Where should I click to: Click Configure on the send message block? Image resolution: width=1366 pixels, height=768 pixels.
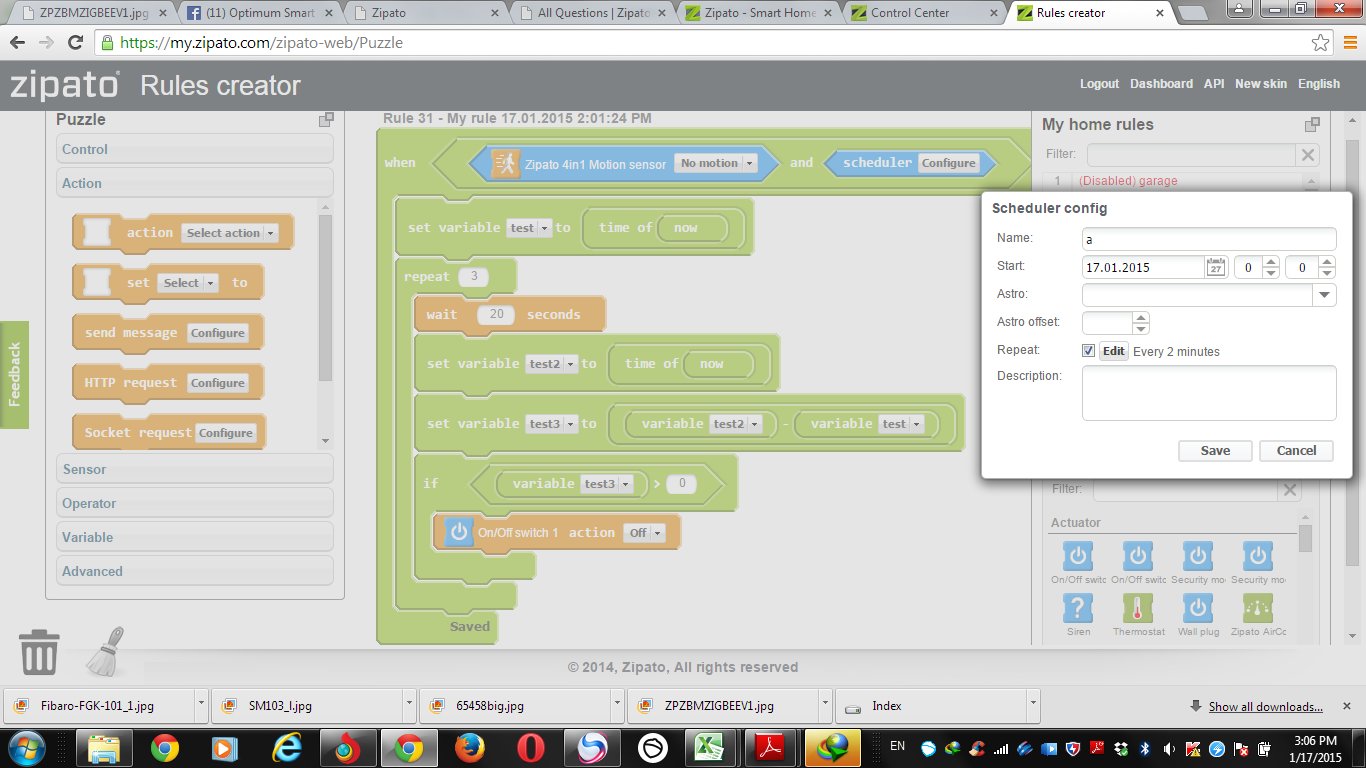pyautogui.click(x=218, y=333)
